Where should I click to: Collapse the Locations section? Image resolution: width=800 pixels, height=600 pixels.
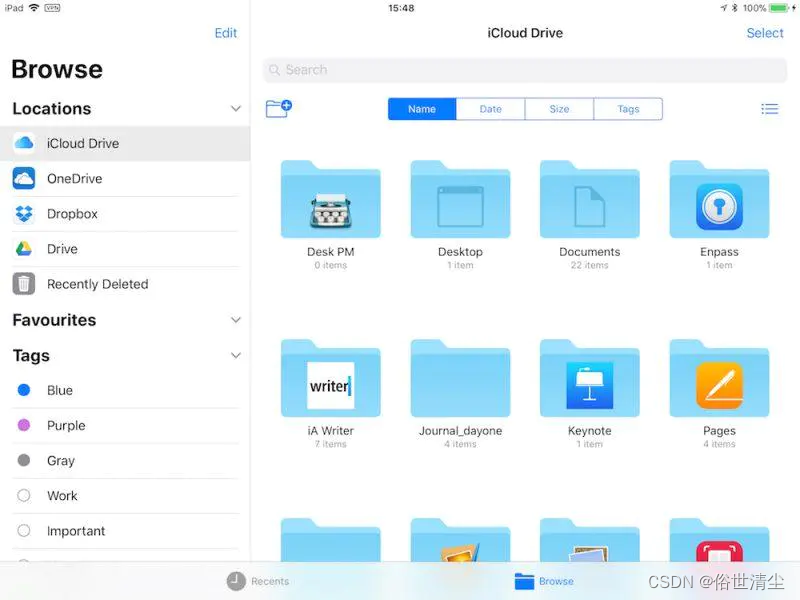[x=236, y=109]
